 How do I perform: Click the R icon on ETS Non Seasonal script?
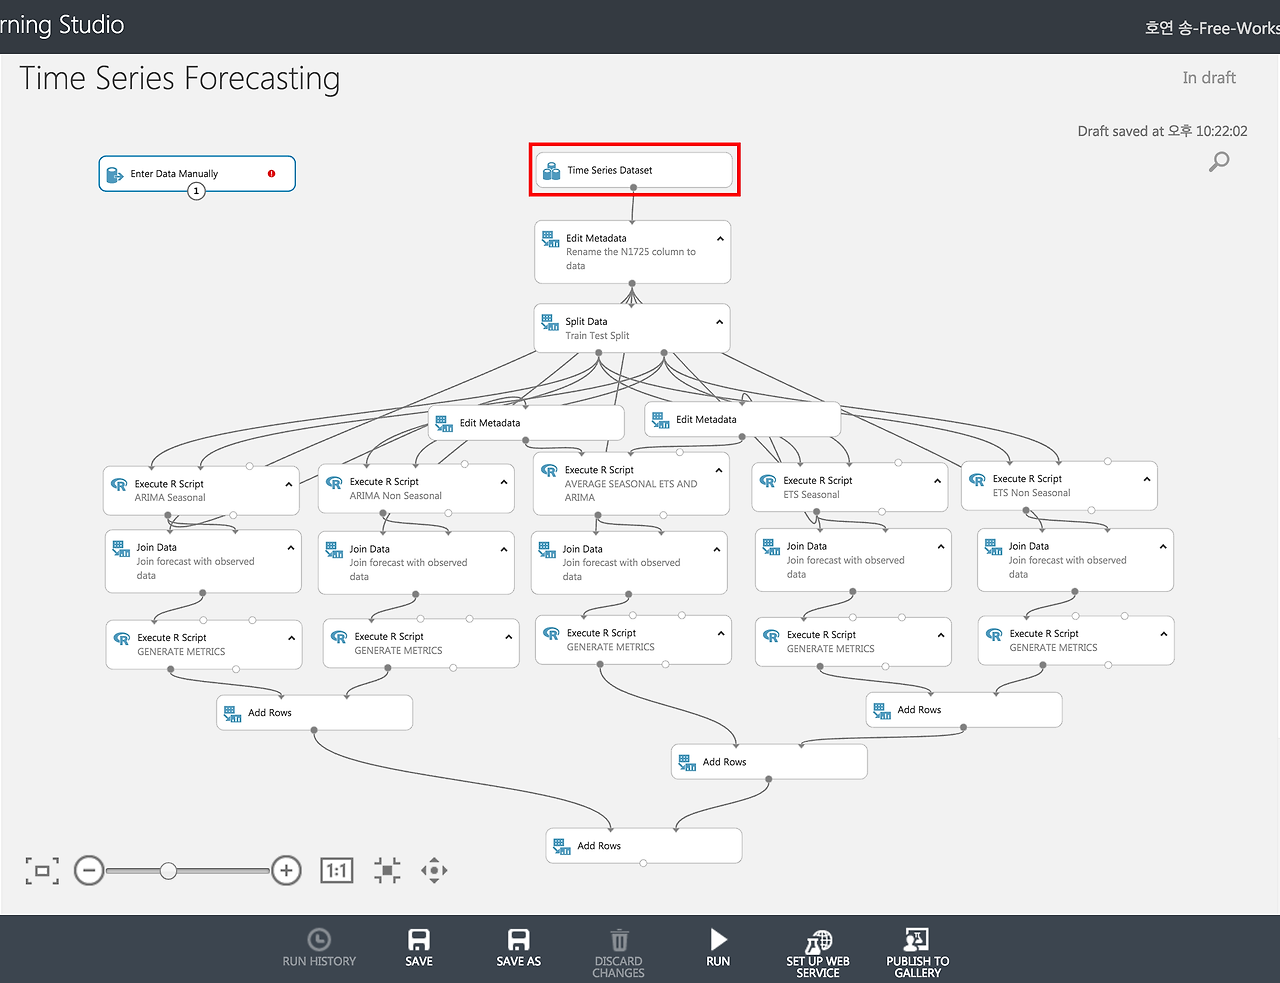tap(978, 479)
